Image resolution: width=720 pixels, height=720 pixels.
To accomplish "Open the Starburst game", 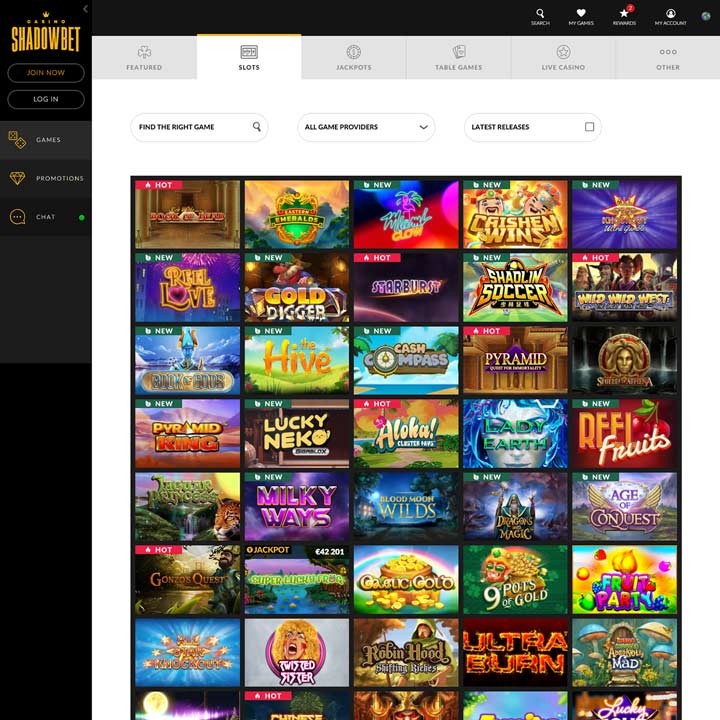I will pos(406,287).
